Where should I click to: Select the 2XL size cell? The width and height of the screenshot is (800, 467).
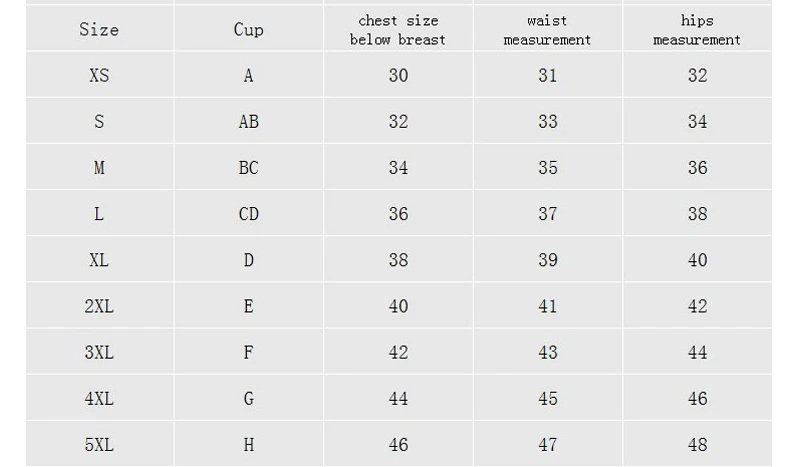99,306
